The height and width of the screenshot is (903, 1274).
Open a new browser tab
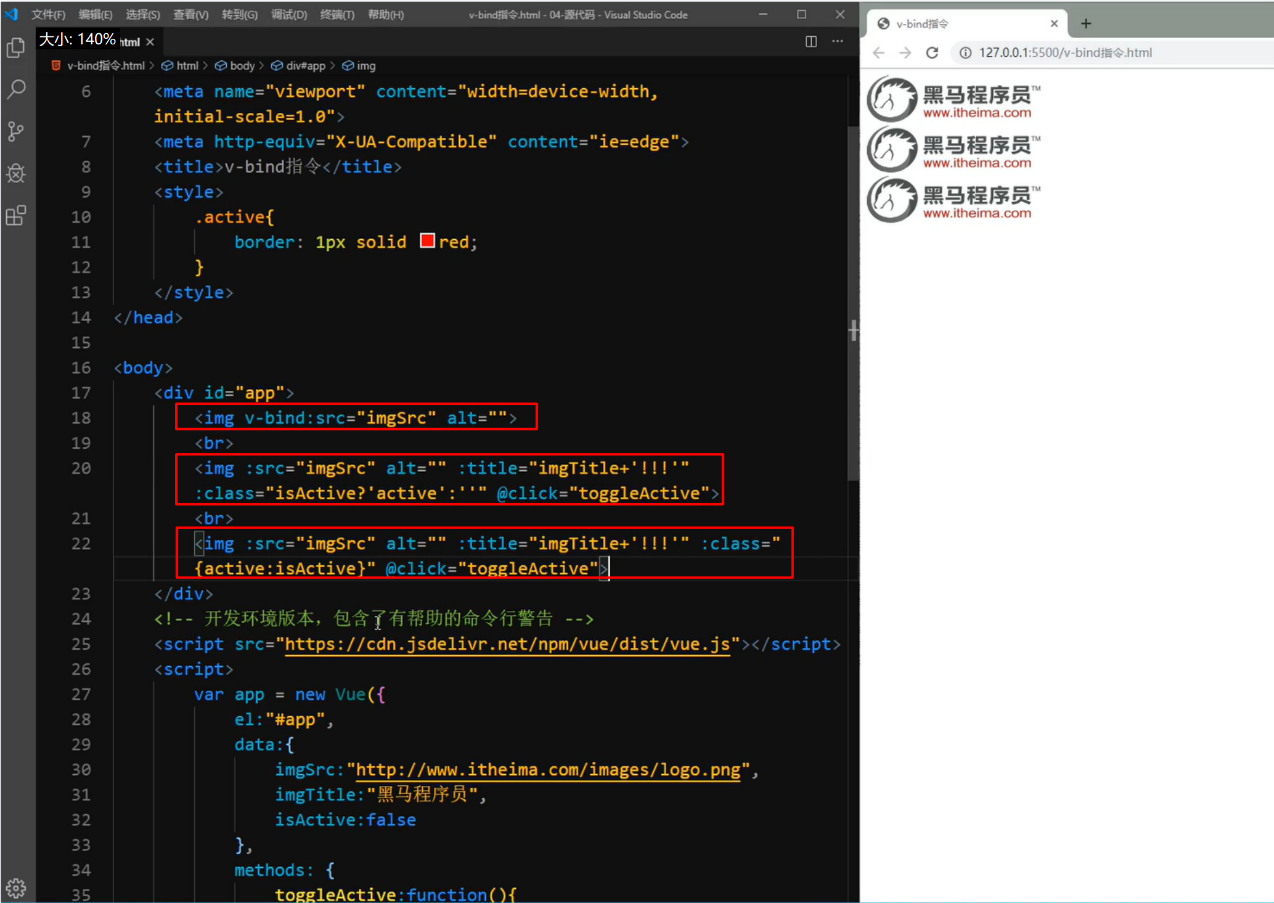1086,23
